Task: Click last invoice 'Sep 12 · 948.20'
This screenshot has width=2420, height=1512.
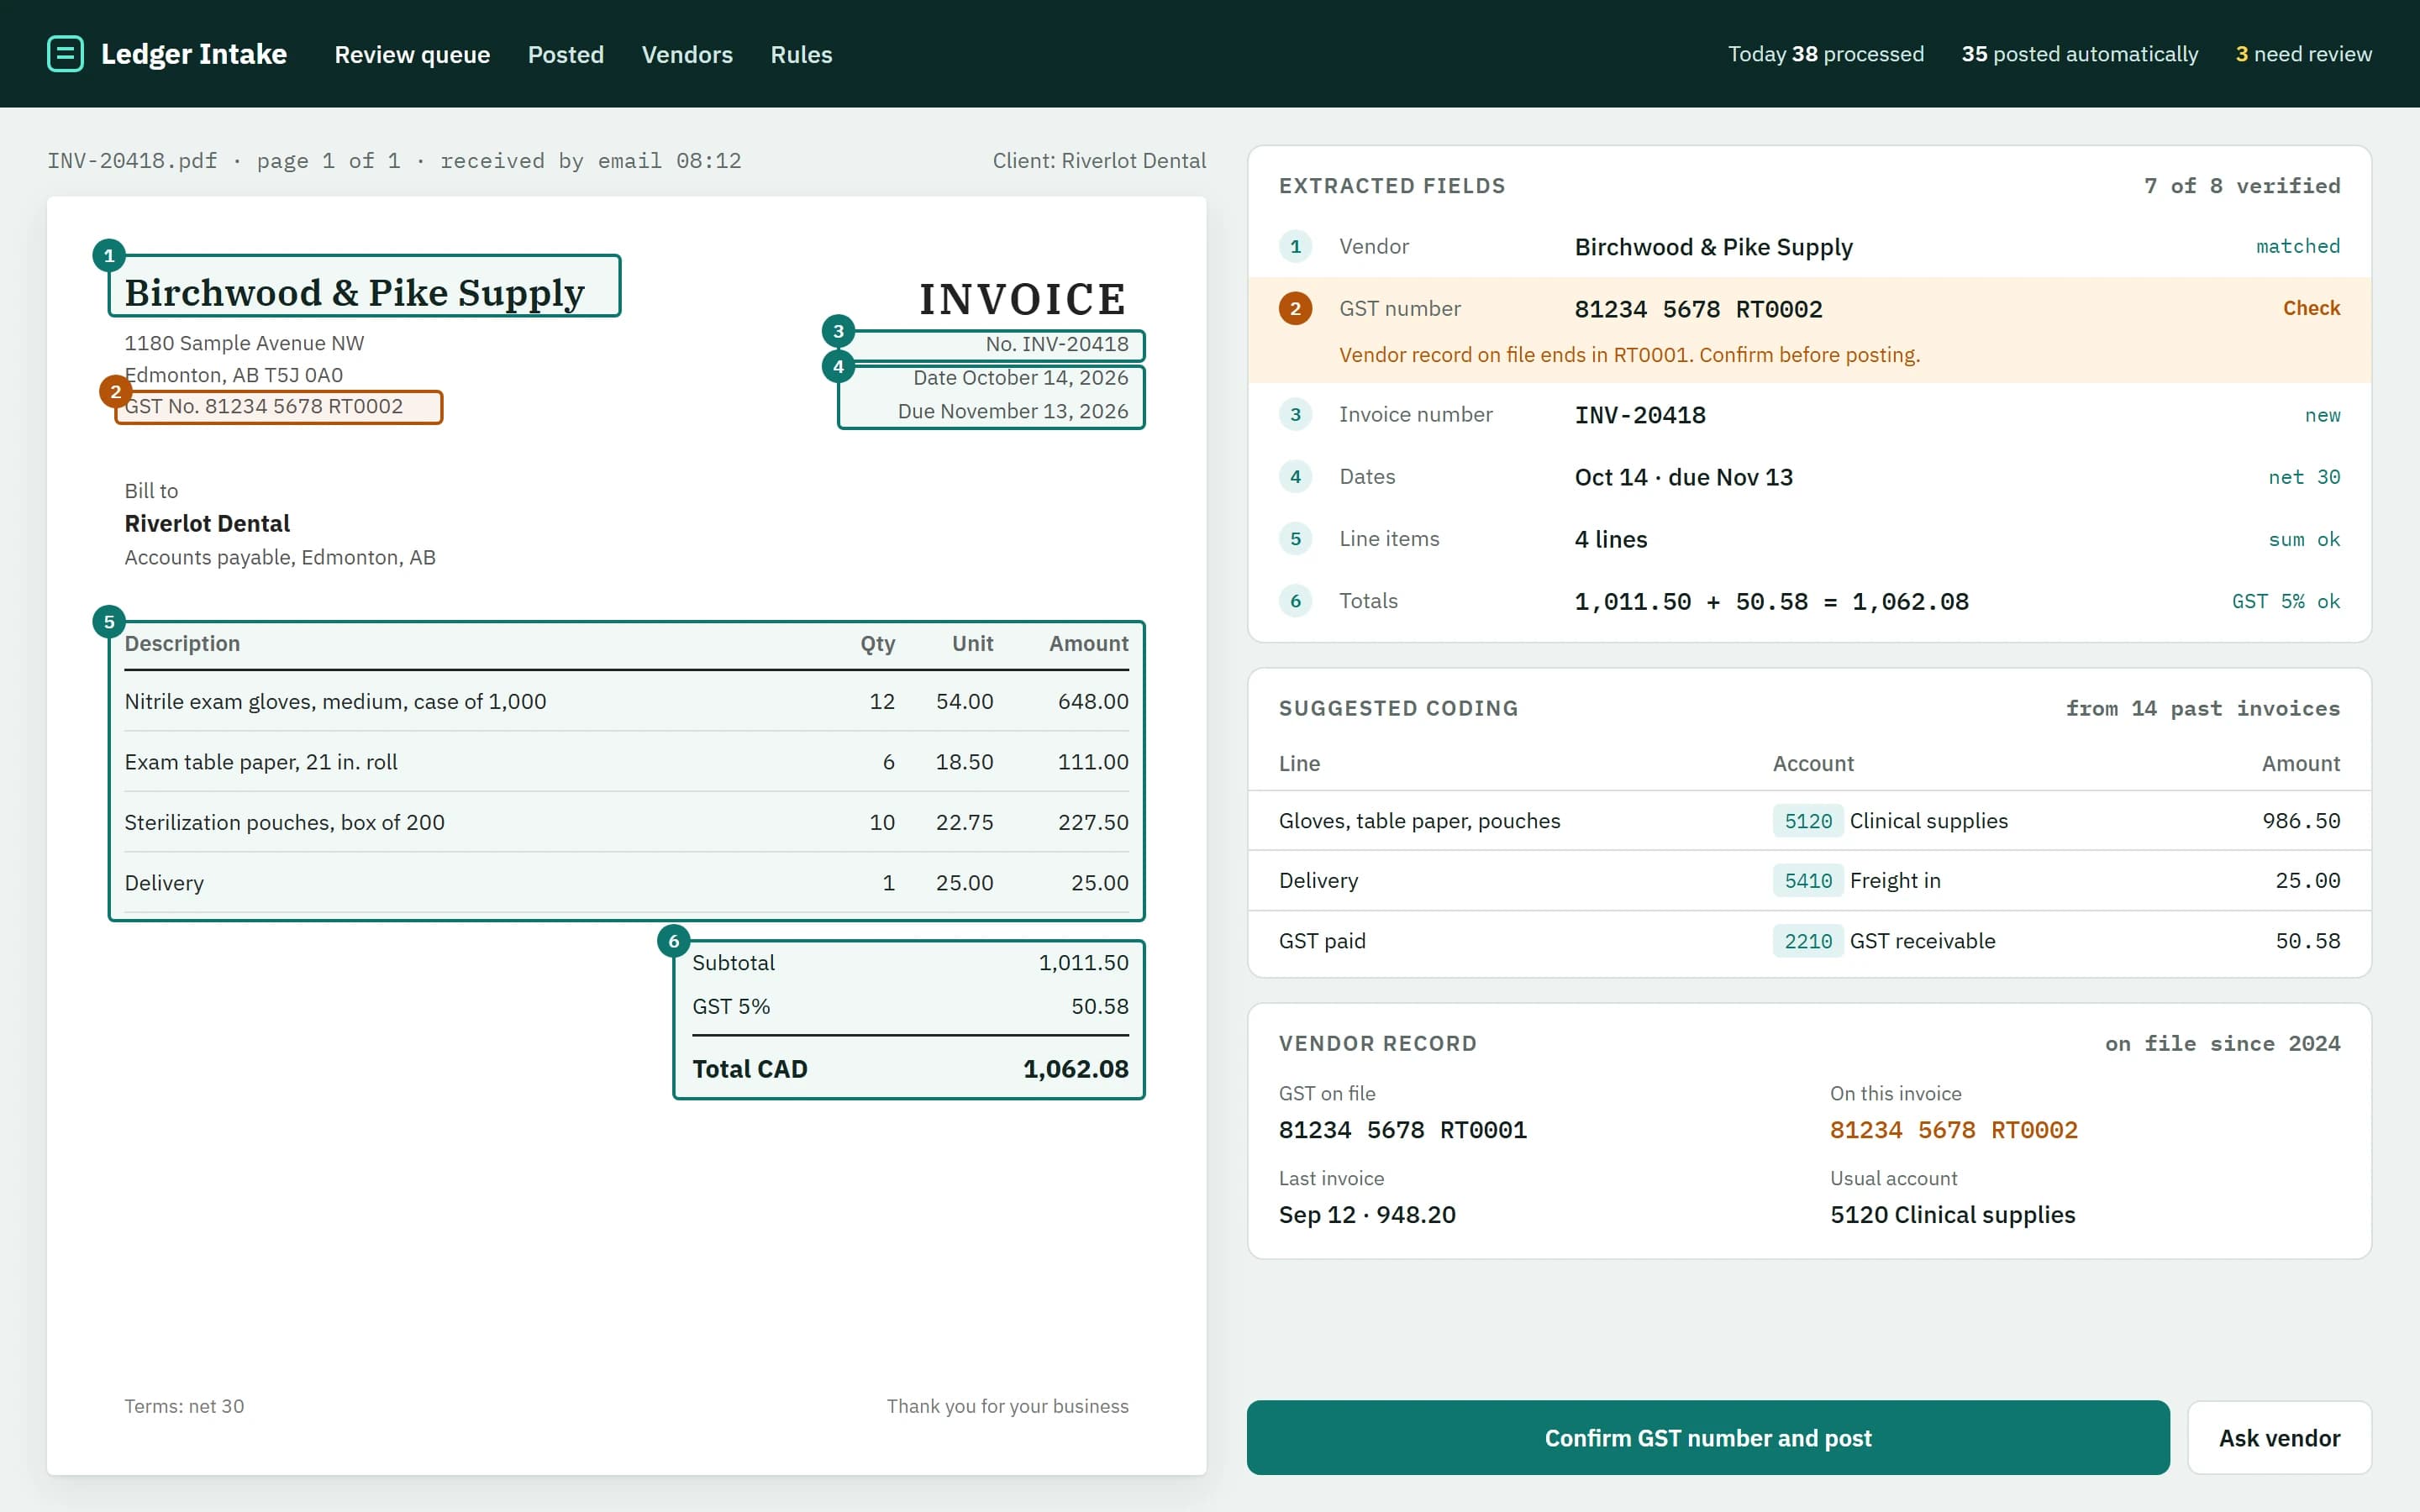Action: click(1367, 1214)
